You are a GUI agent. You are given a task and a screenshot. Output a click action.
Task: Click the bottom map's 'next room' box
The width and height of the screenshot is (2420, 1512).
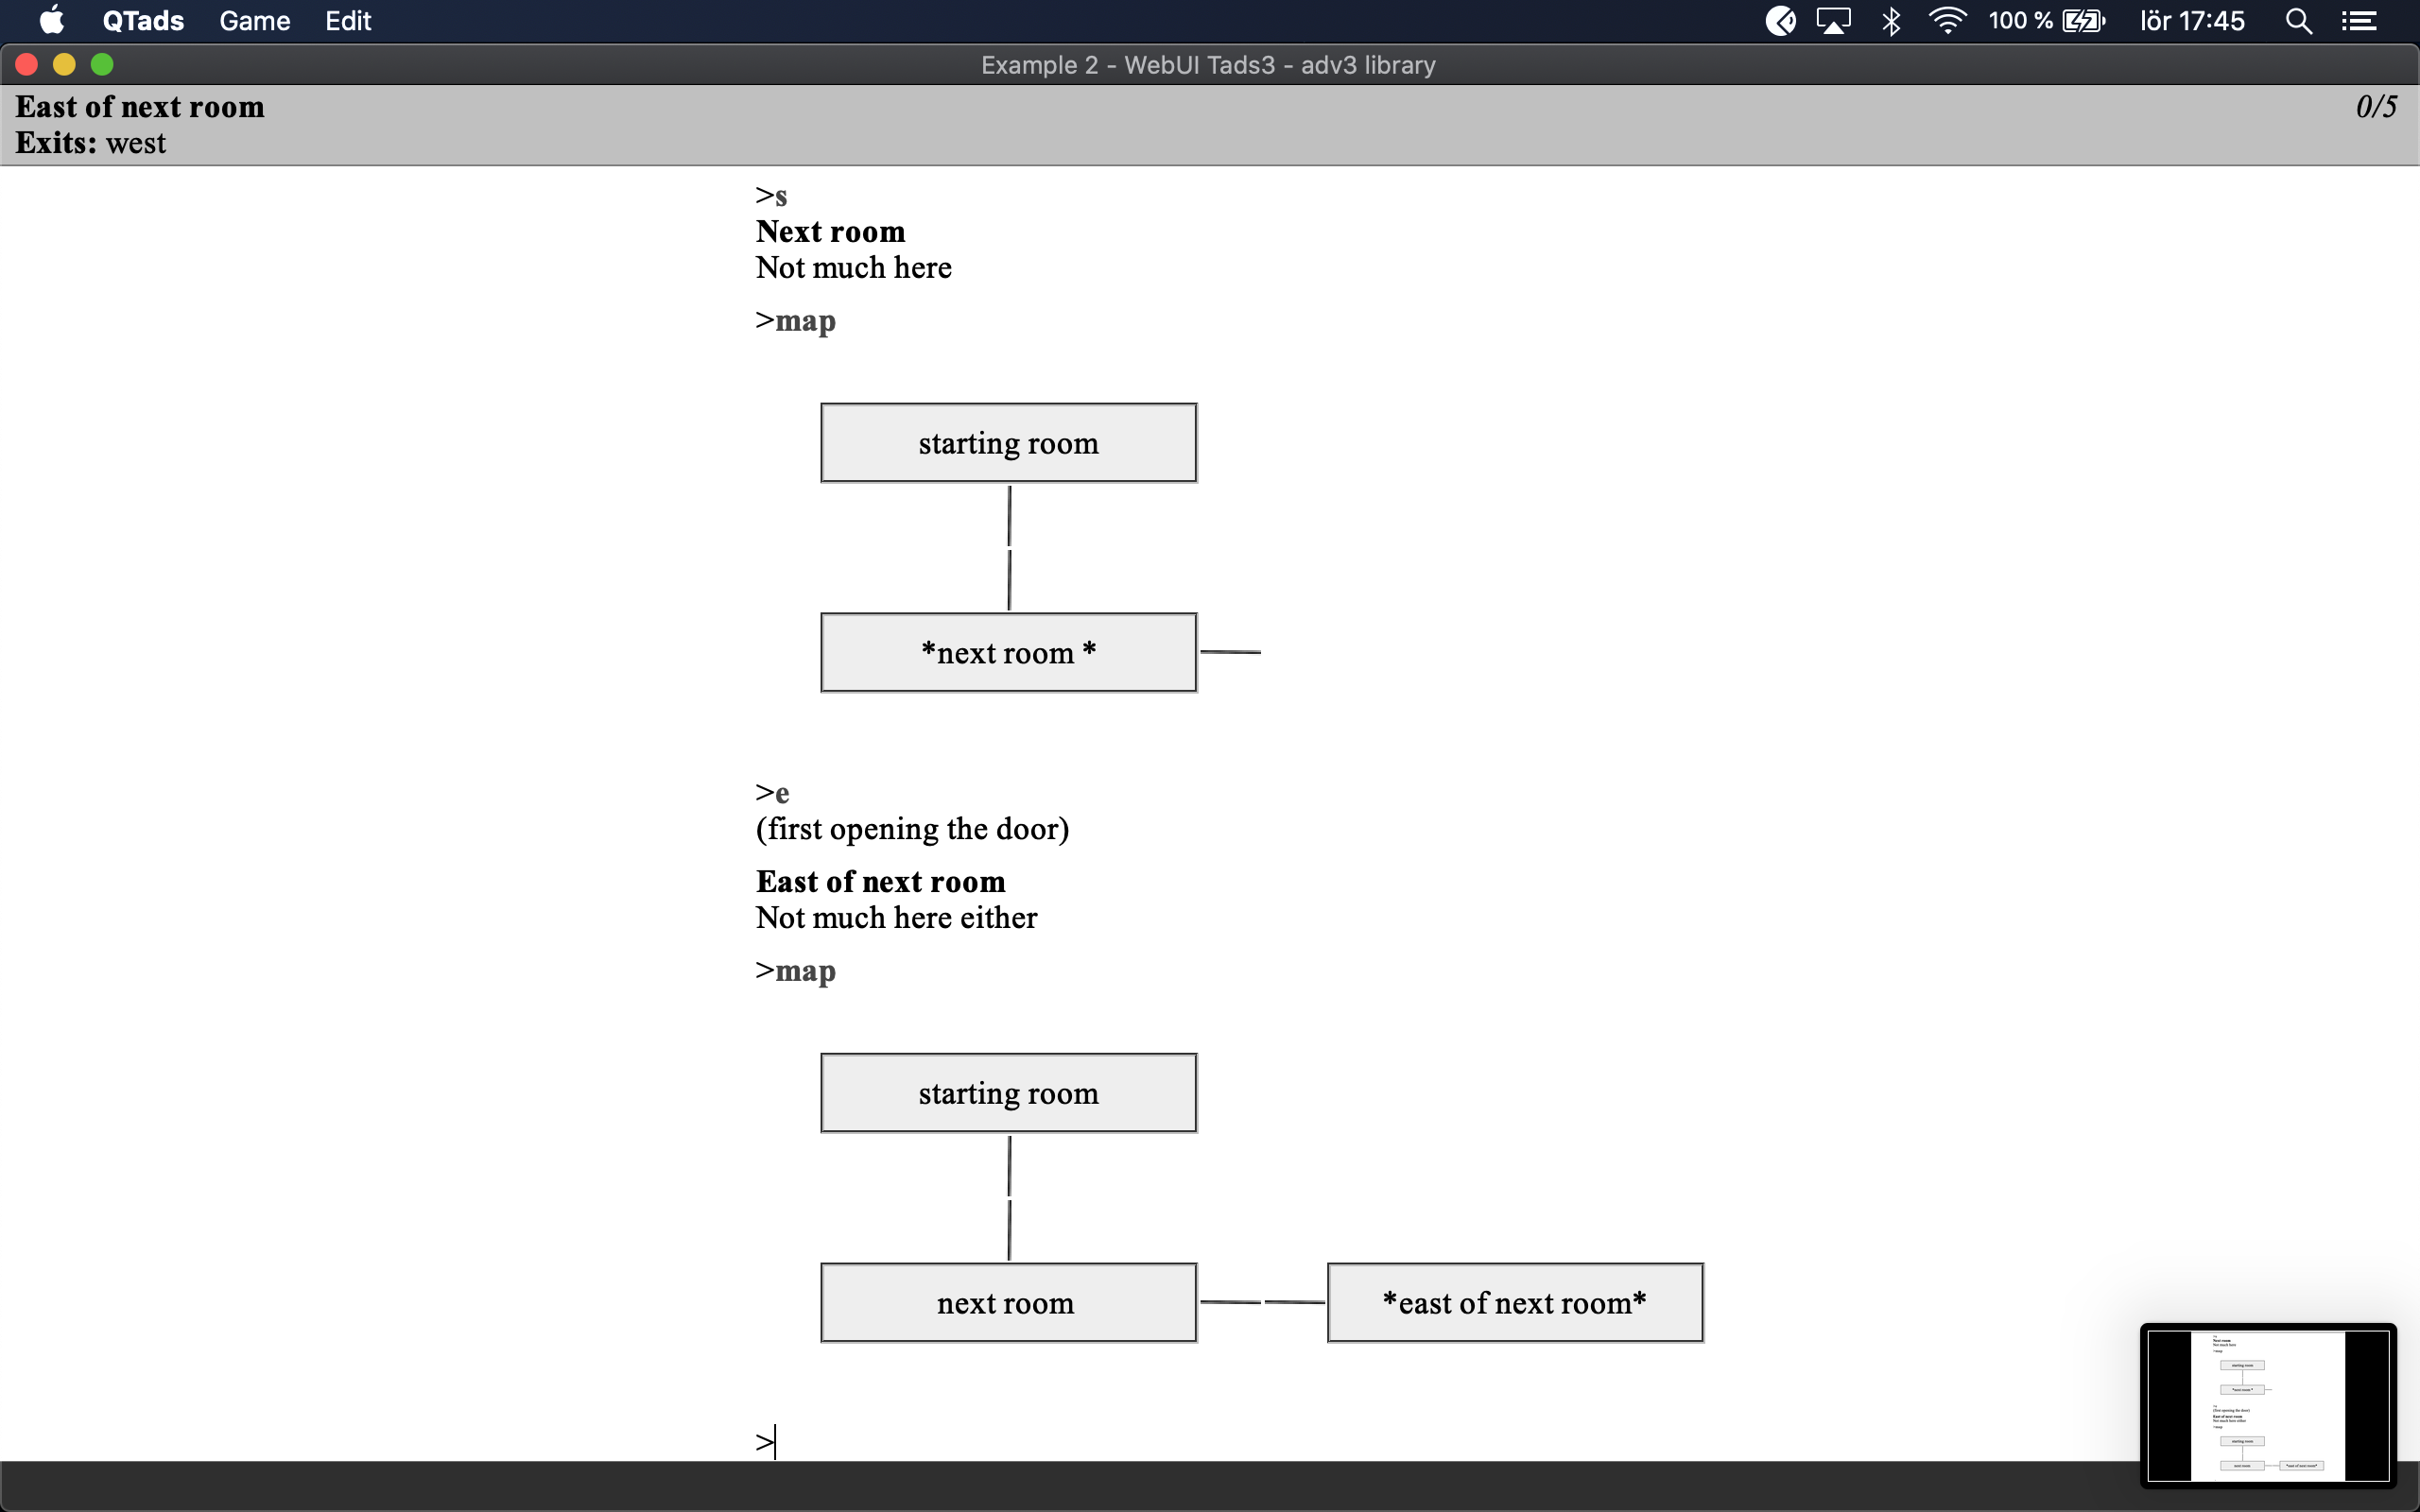[1008, 1302]
